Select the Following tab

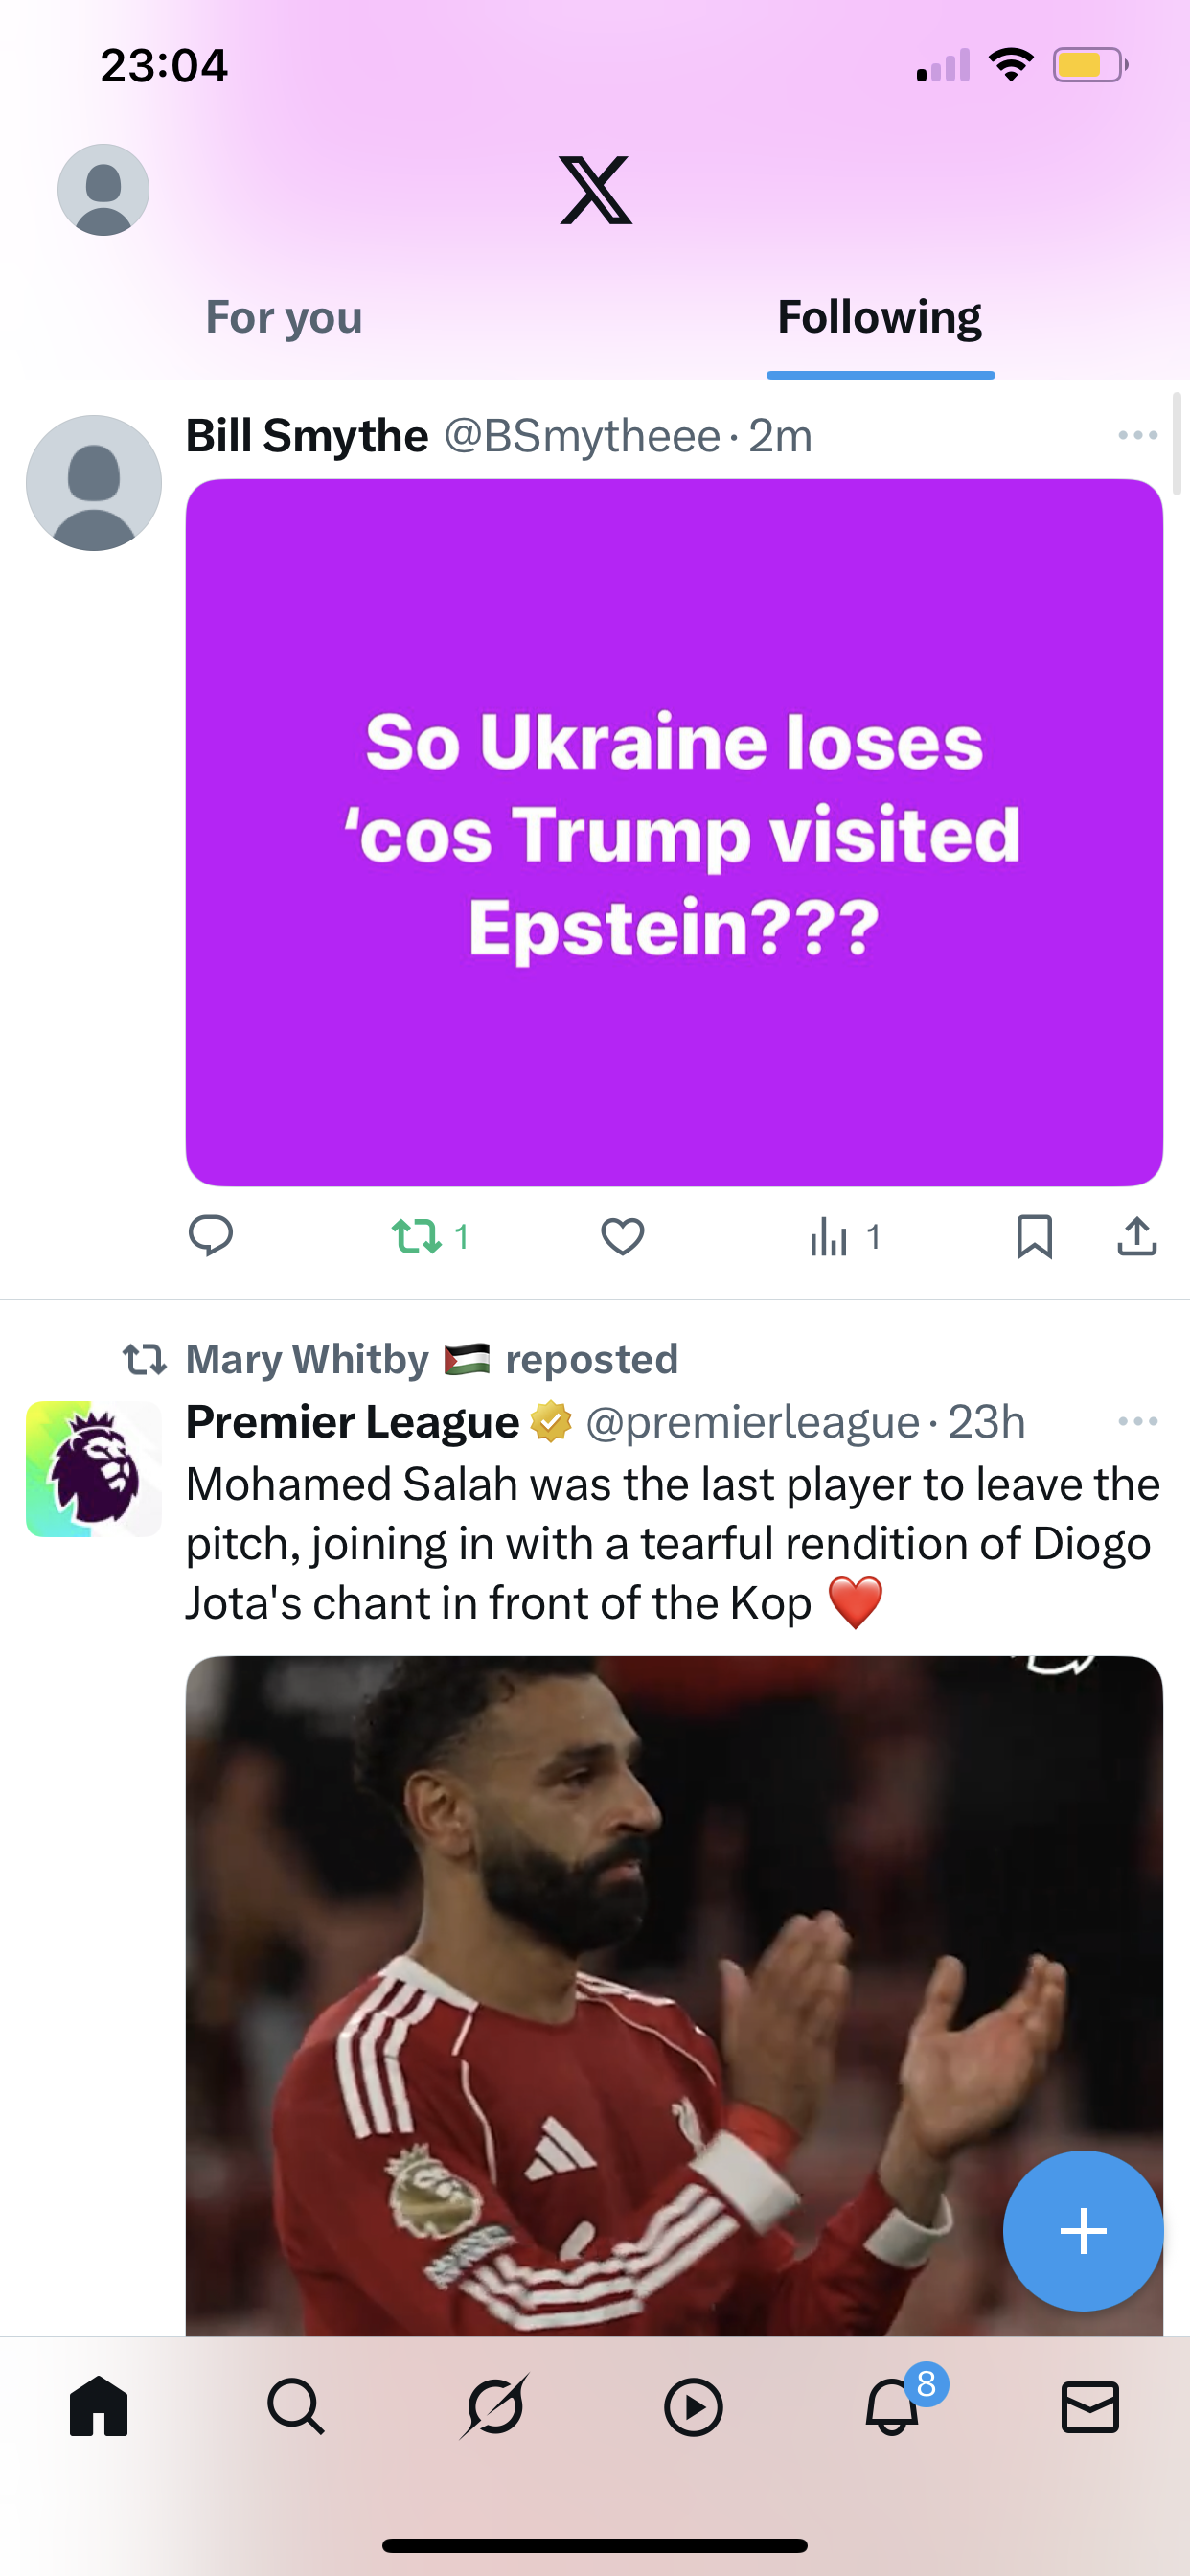pos(880,318)
